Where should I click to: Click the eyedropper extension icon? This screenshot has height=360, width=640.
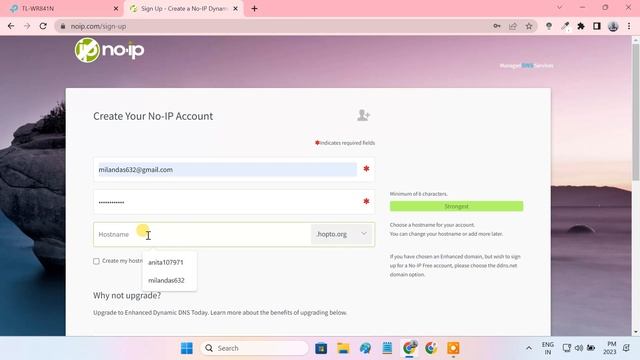(565, 26)
